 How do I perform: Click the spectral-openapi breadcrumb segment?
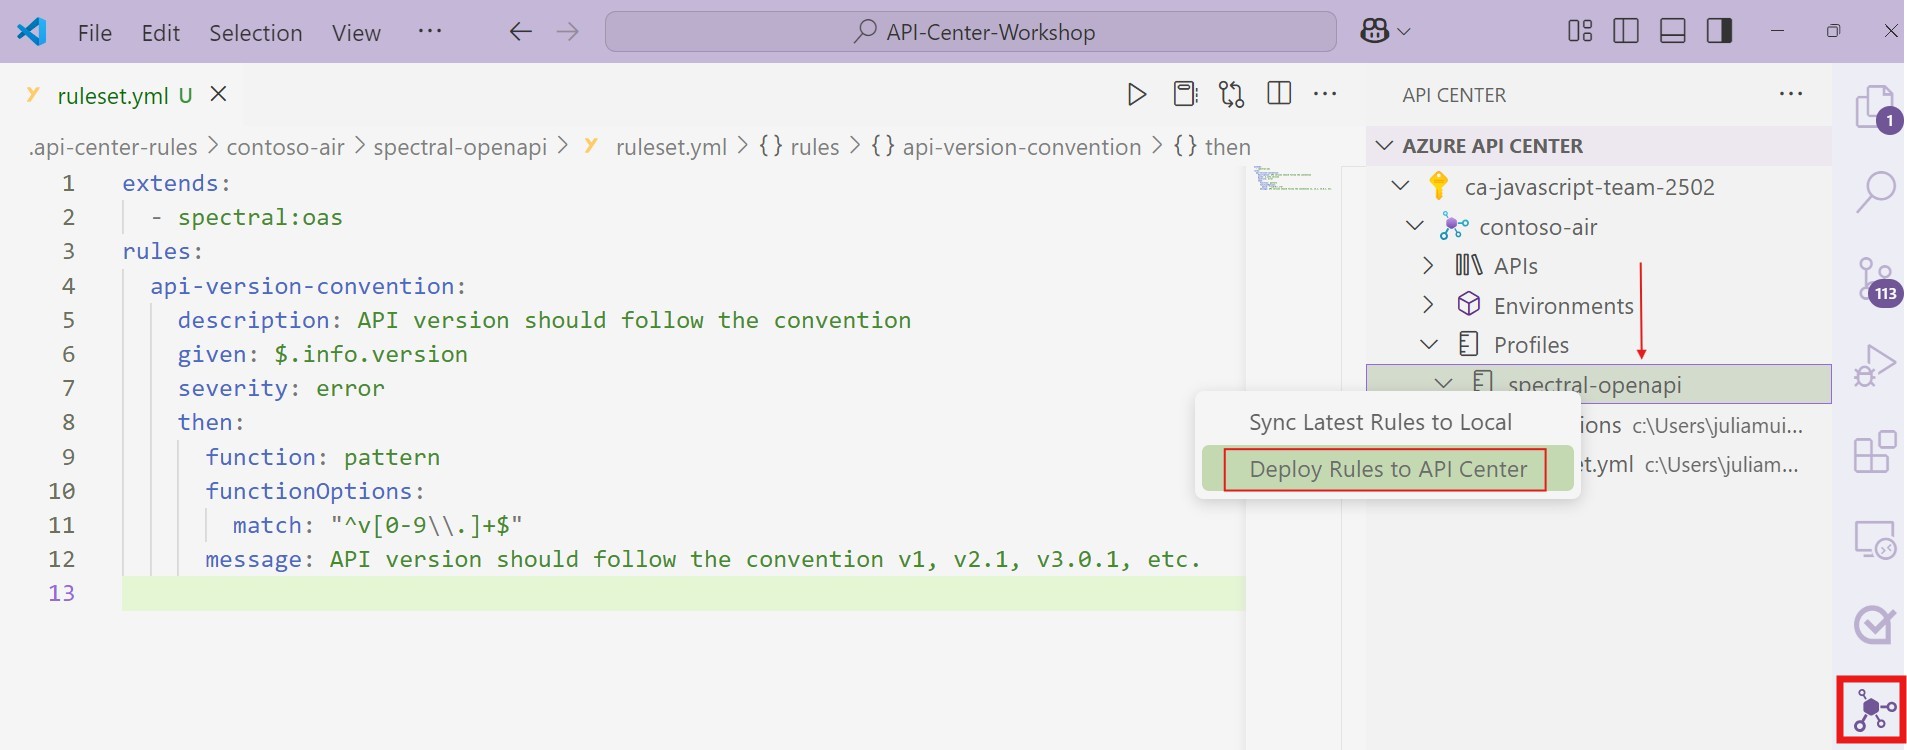click(x=460, y=147)
